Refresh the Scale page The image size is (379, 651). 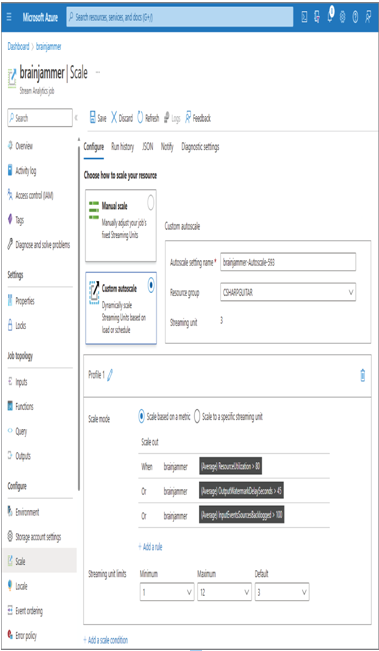point(148,118)
